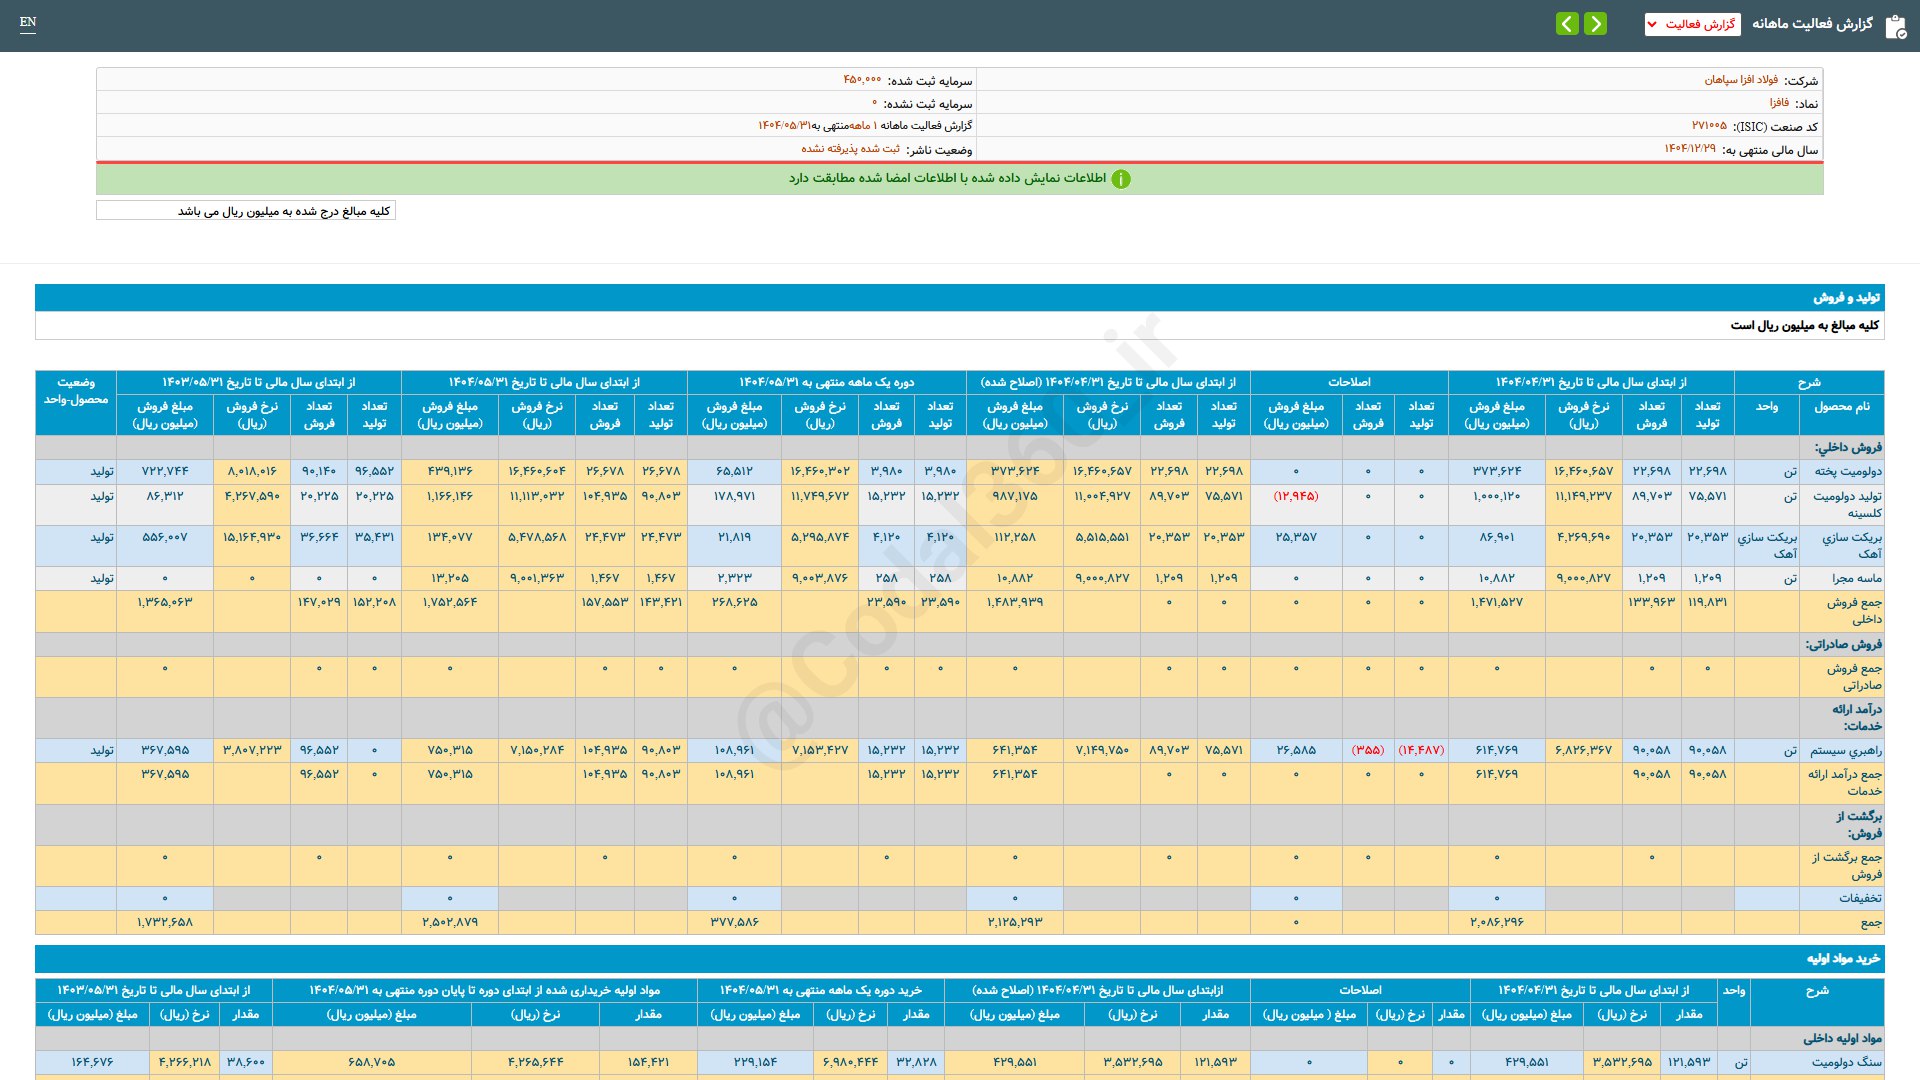Go to next report with right arrow
The image size is (1920, 1080).
point(1596,24)
